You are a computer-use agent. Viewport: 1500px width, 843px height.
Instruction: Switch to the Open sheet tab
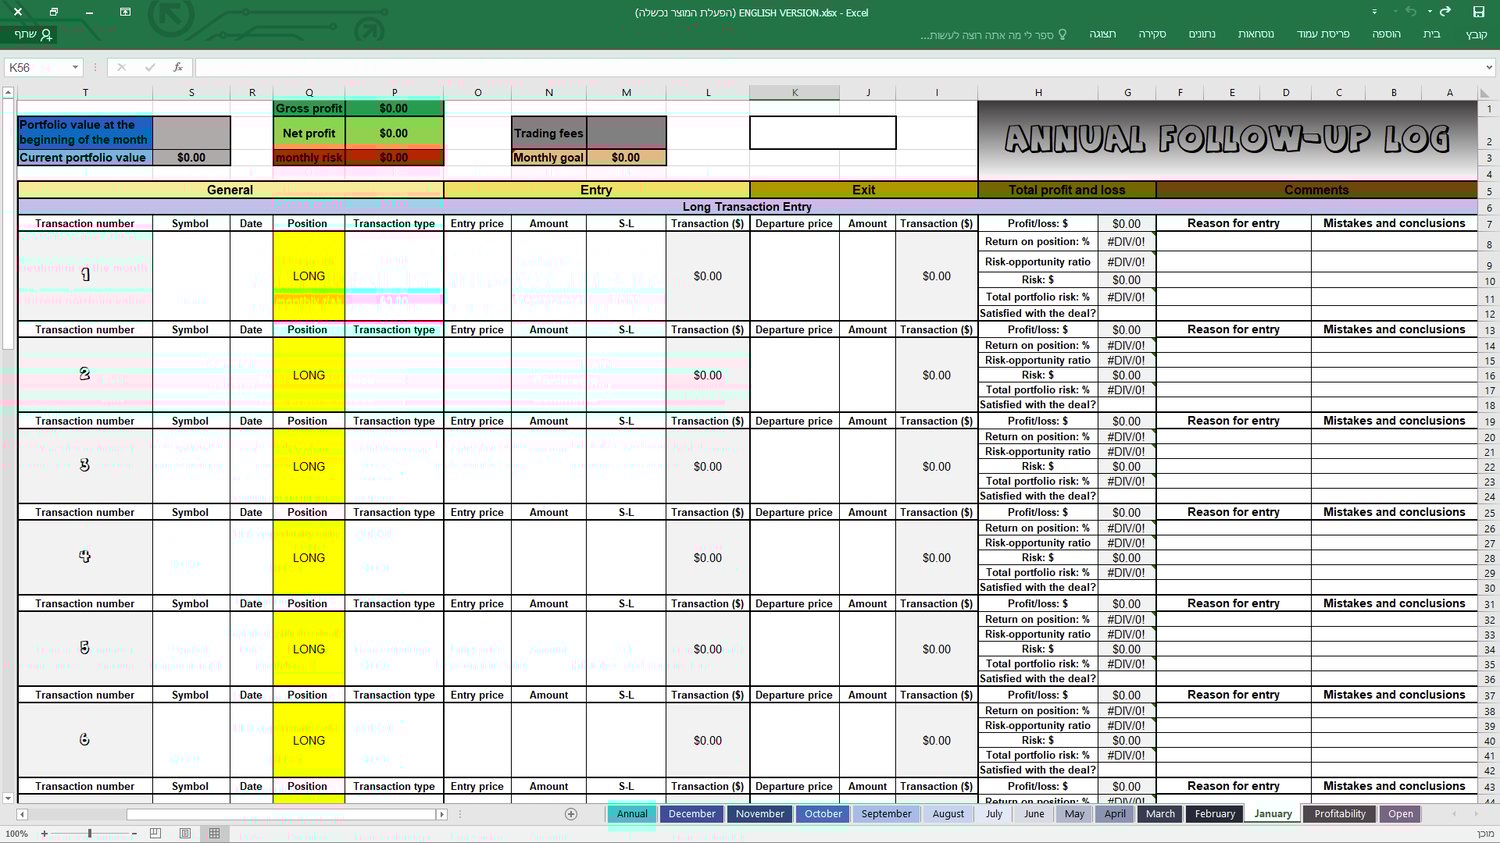(1401, 814)
